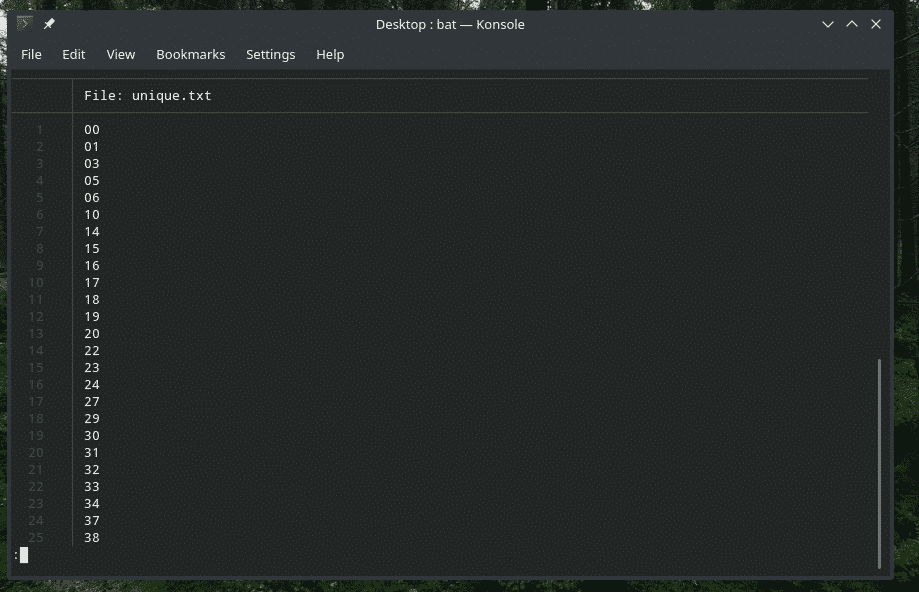Select the value '18' on line 11
919x592 pixels.
click(x=92, y=300)
